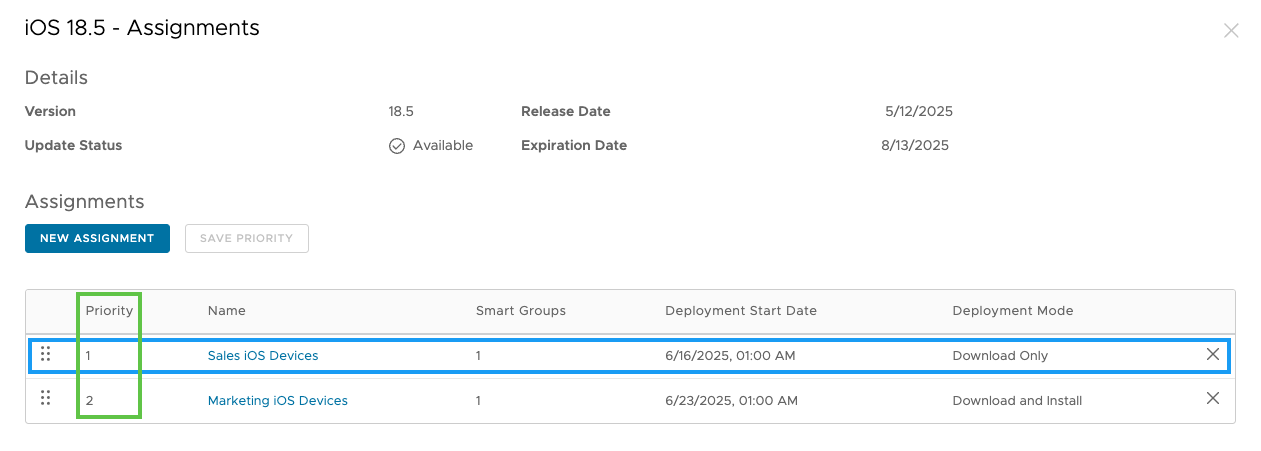
Task: Close the iOS 18.5 Assignments dialog
Action: click(1231, 31)
